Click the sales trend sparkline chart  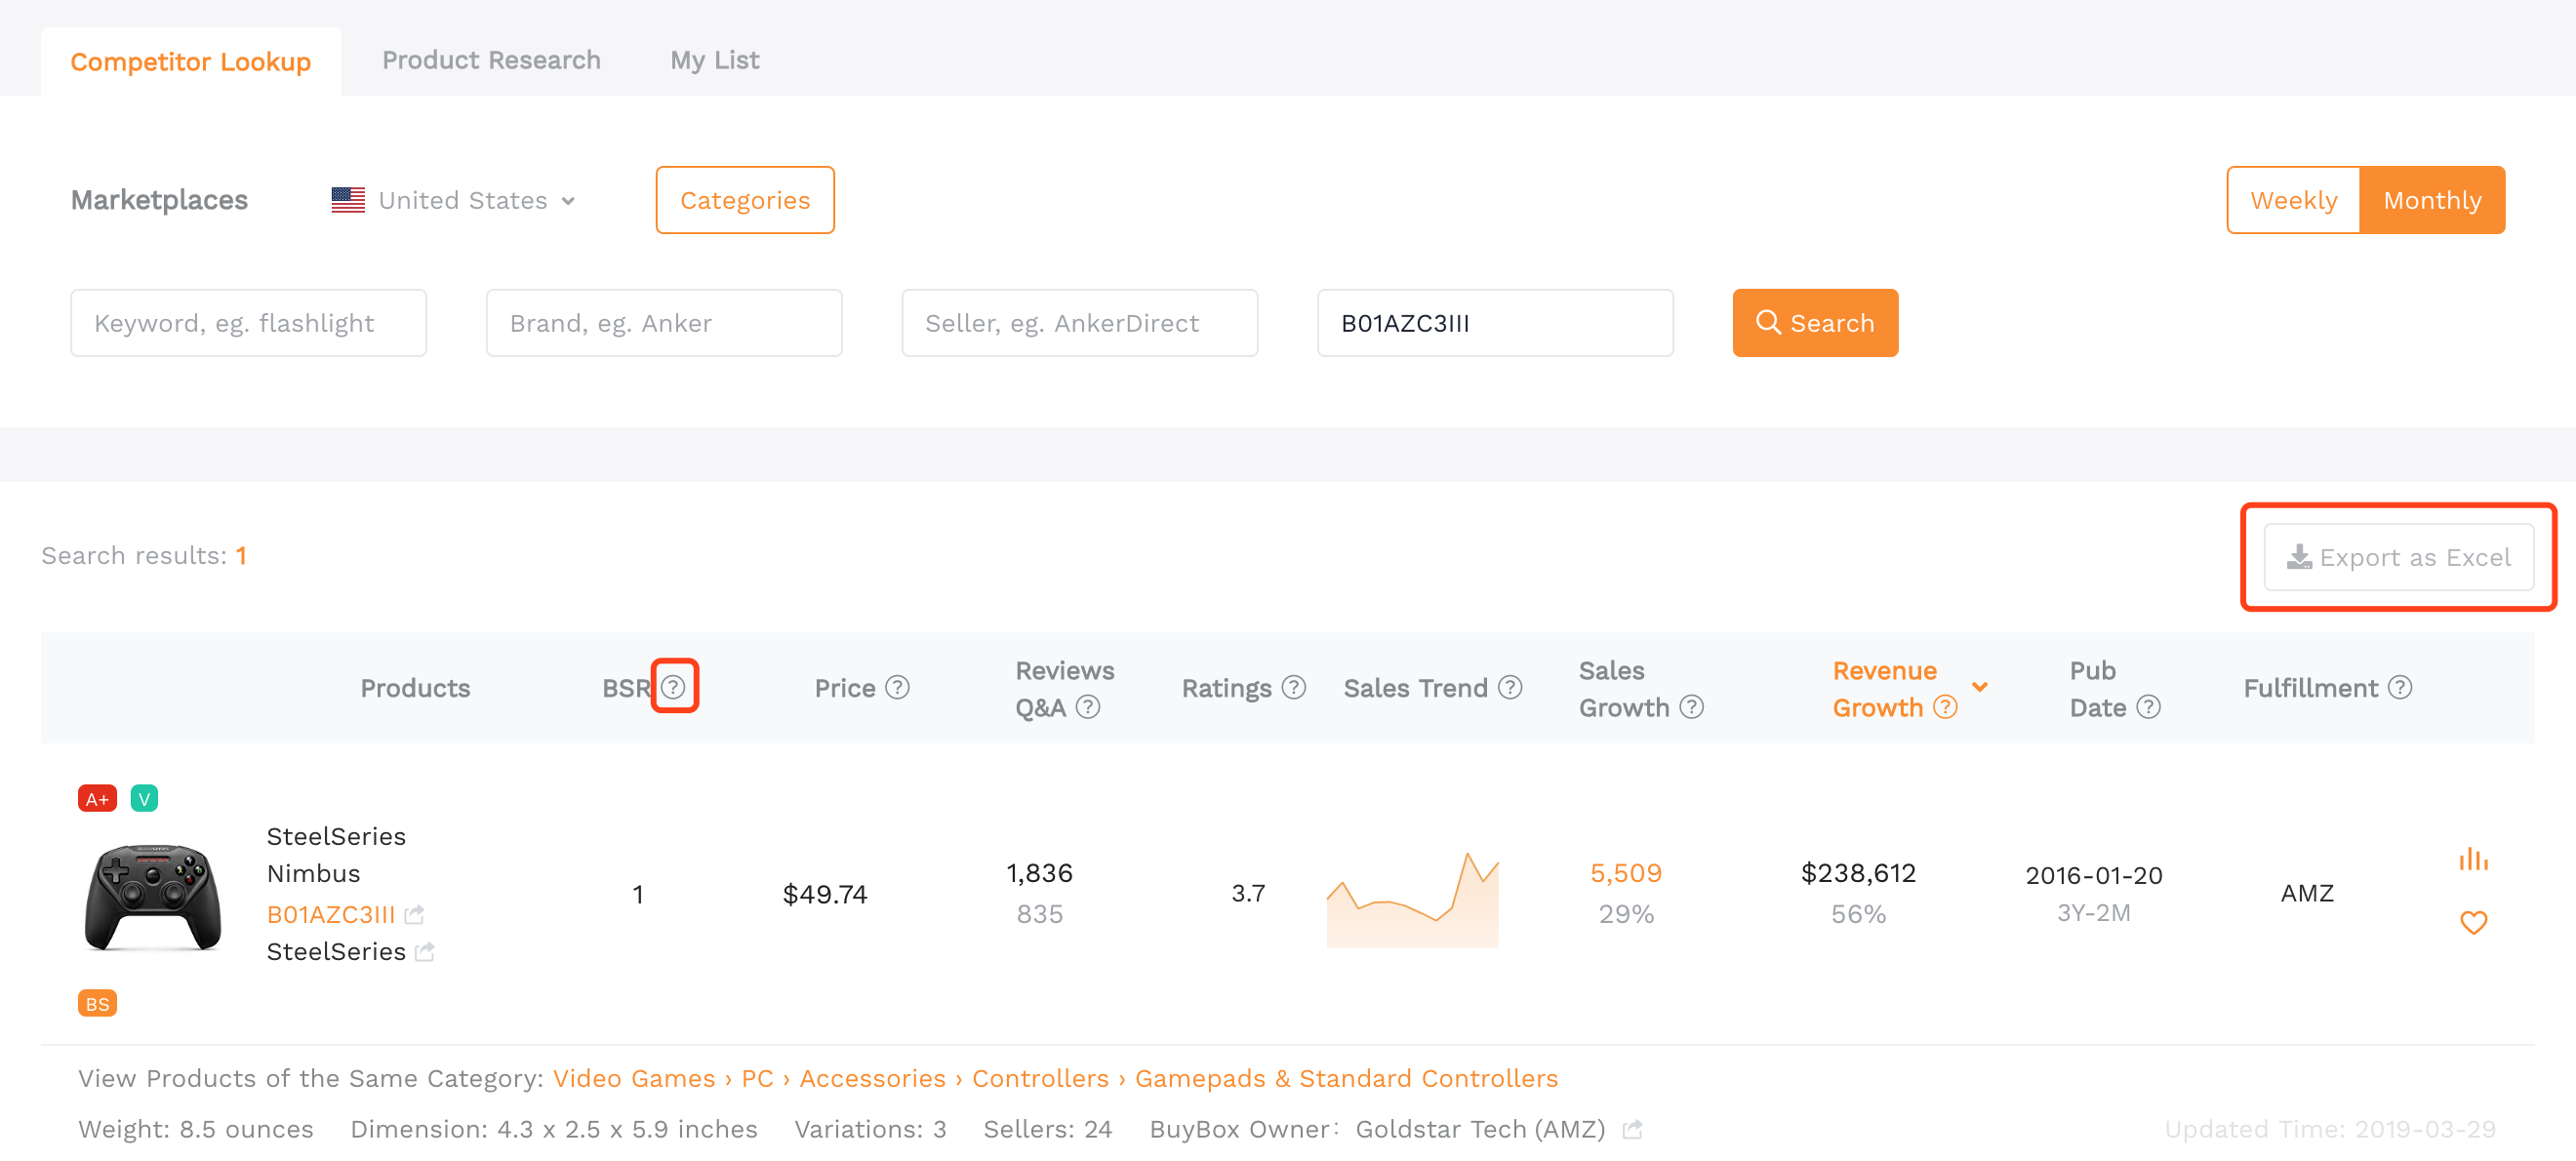(1412, 899)
